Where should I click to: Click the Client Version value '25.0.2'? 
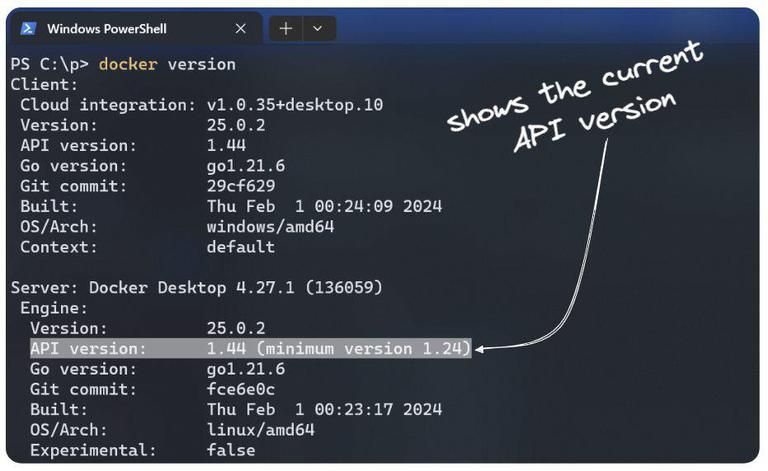pos(236,125)
